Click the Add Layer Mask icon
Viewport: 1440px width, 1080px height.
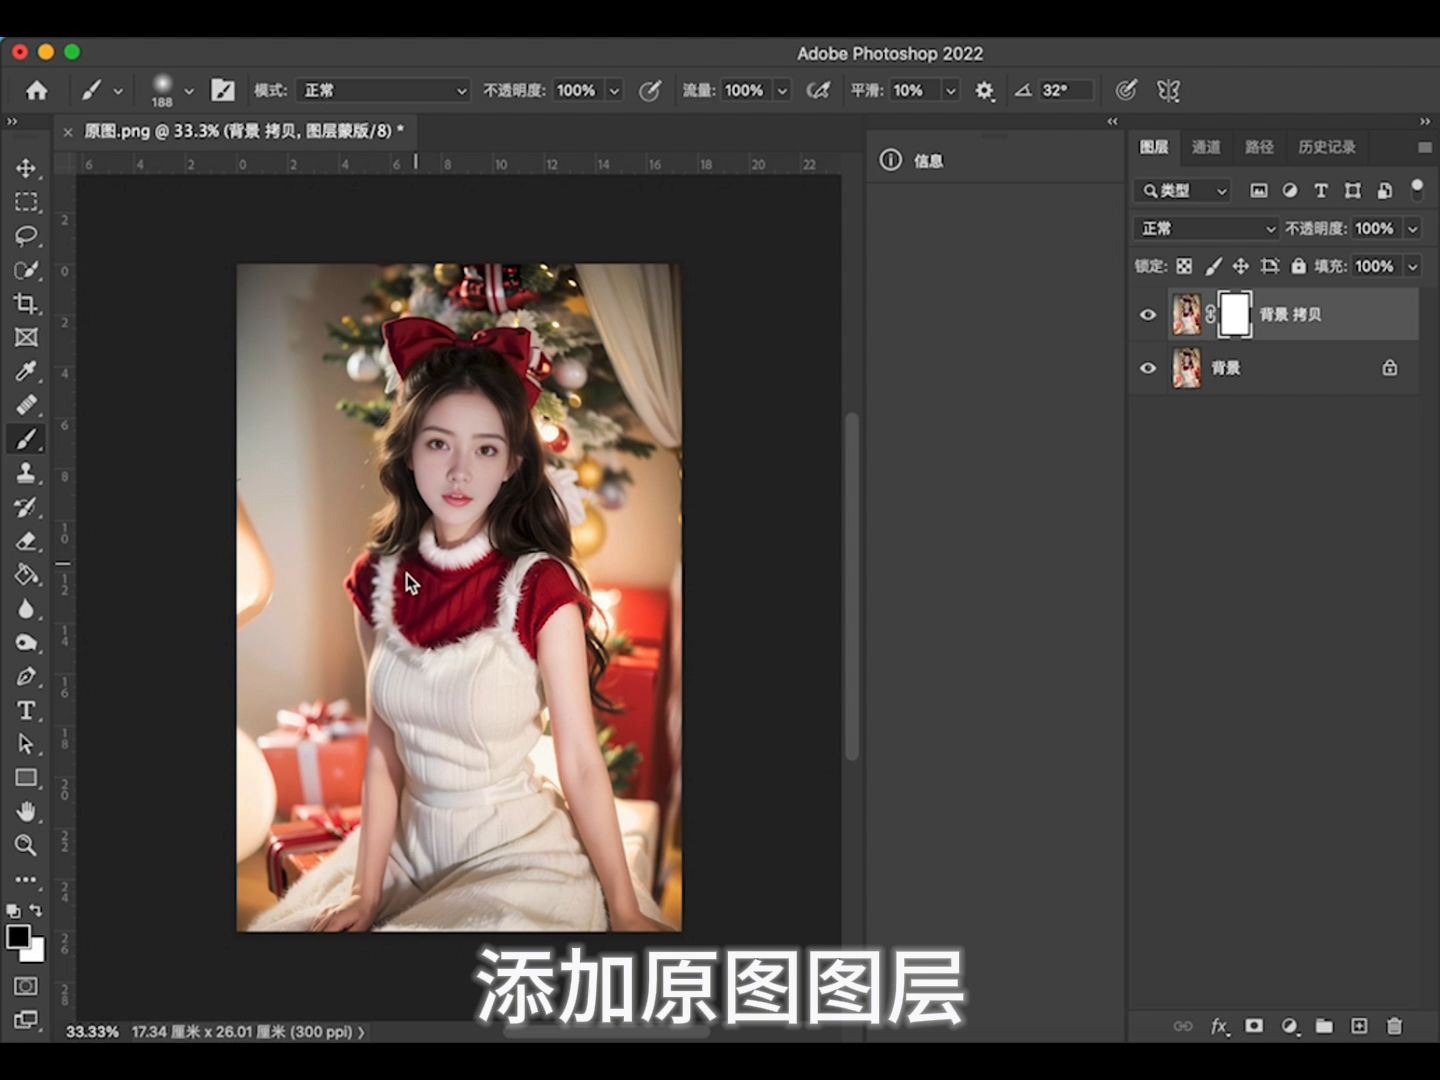coord(1252,1026)
